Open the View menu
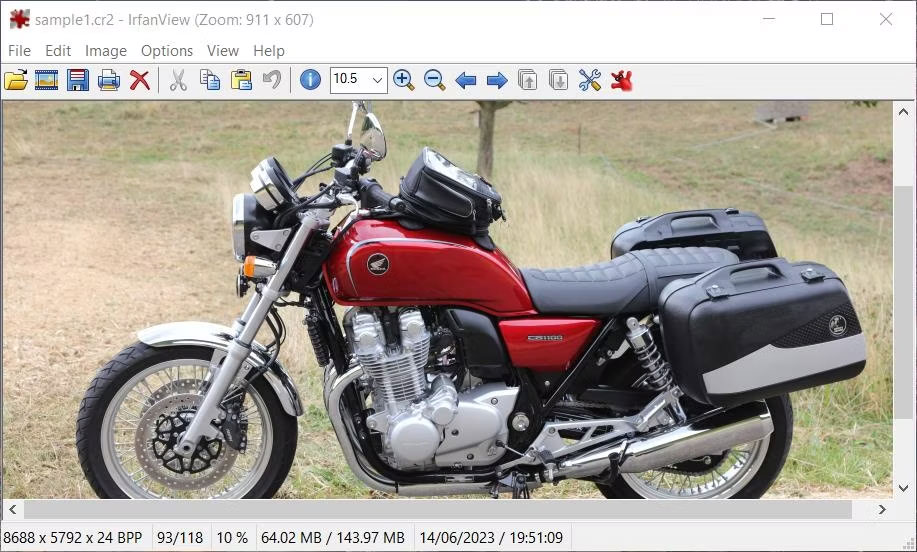 coord(222,51)
